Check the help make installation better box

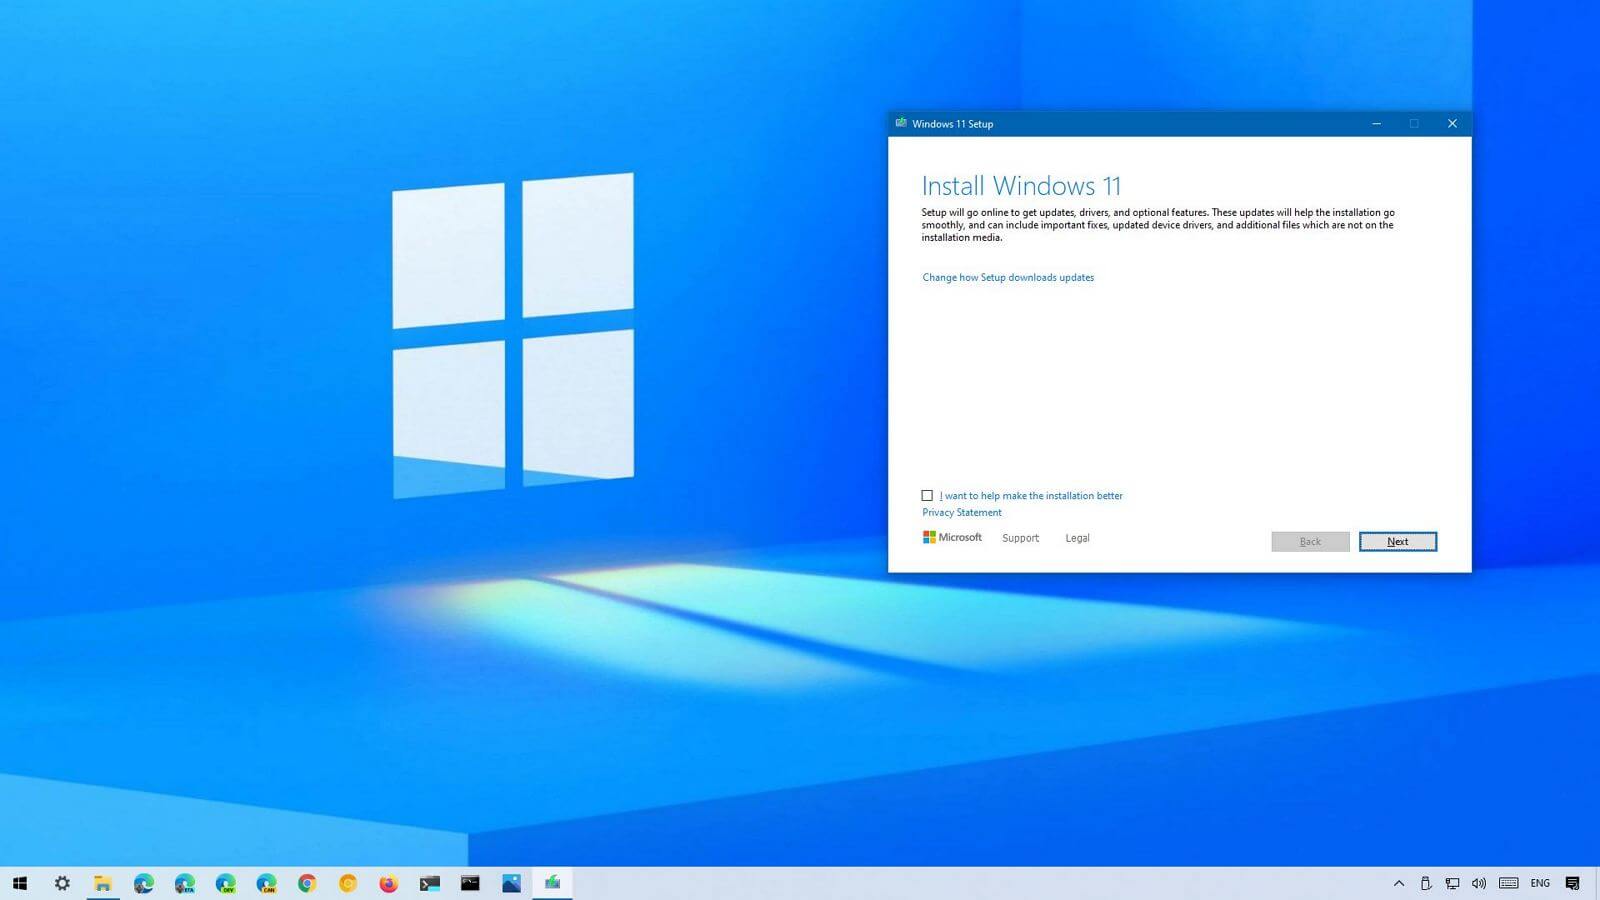click(x=927, y=496)
